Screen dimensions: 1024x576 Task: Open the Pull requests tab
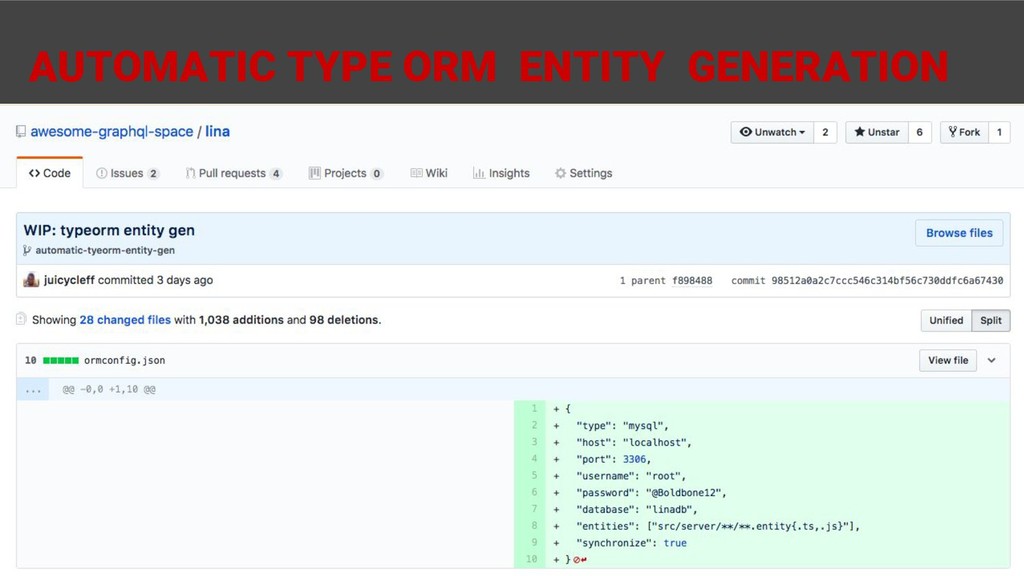(x=234, y=173)
